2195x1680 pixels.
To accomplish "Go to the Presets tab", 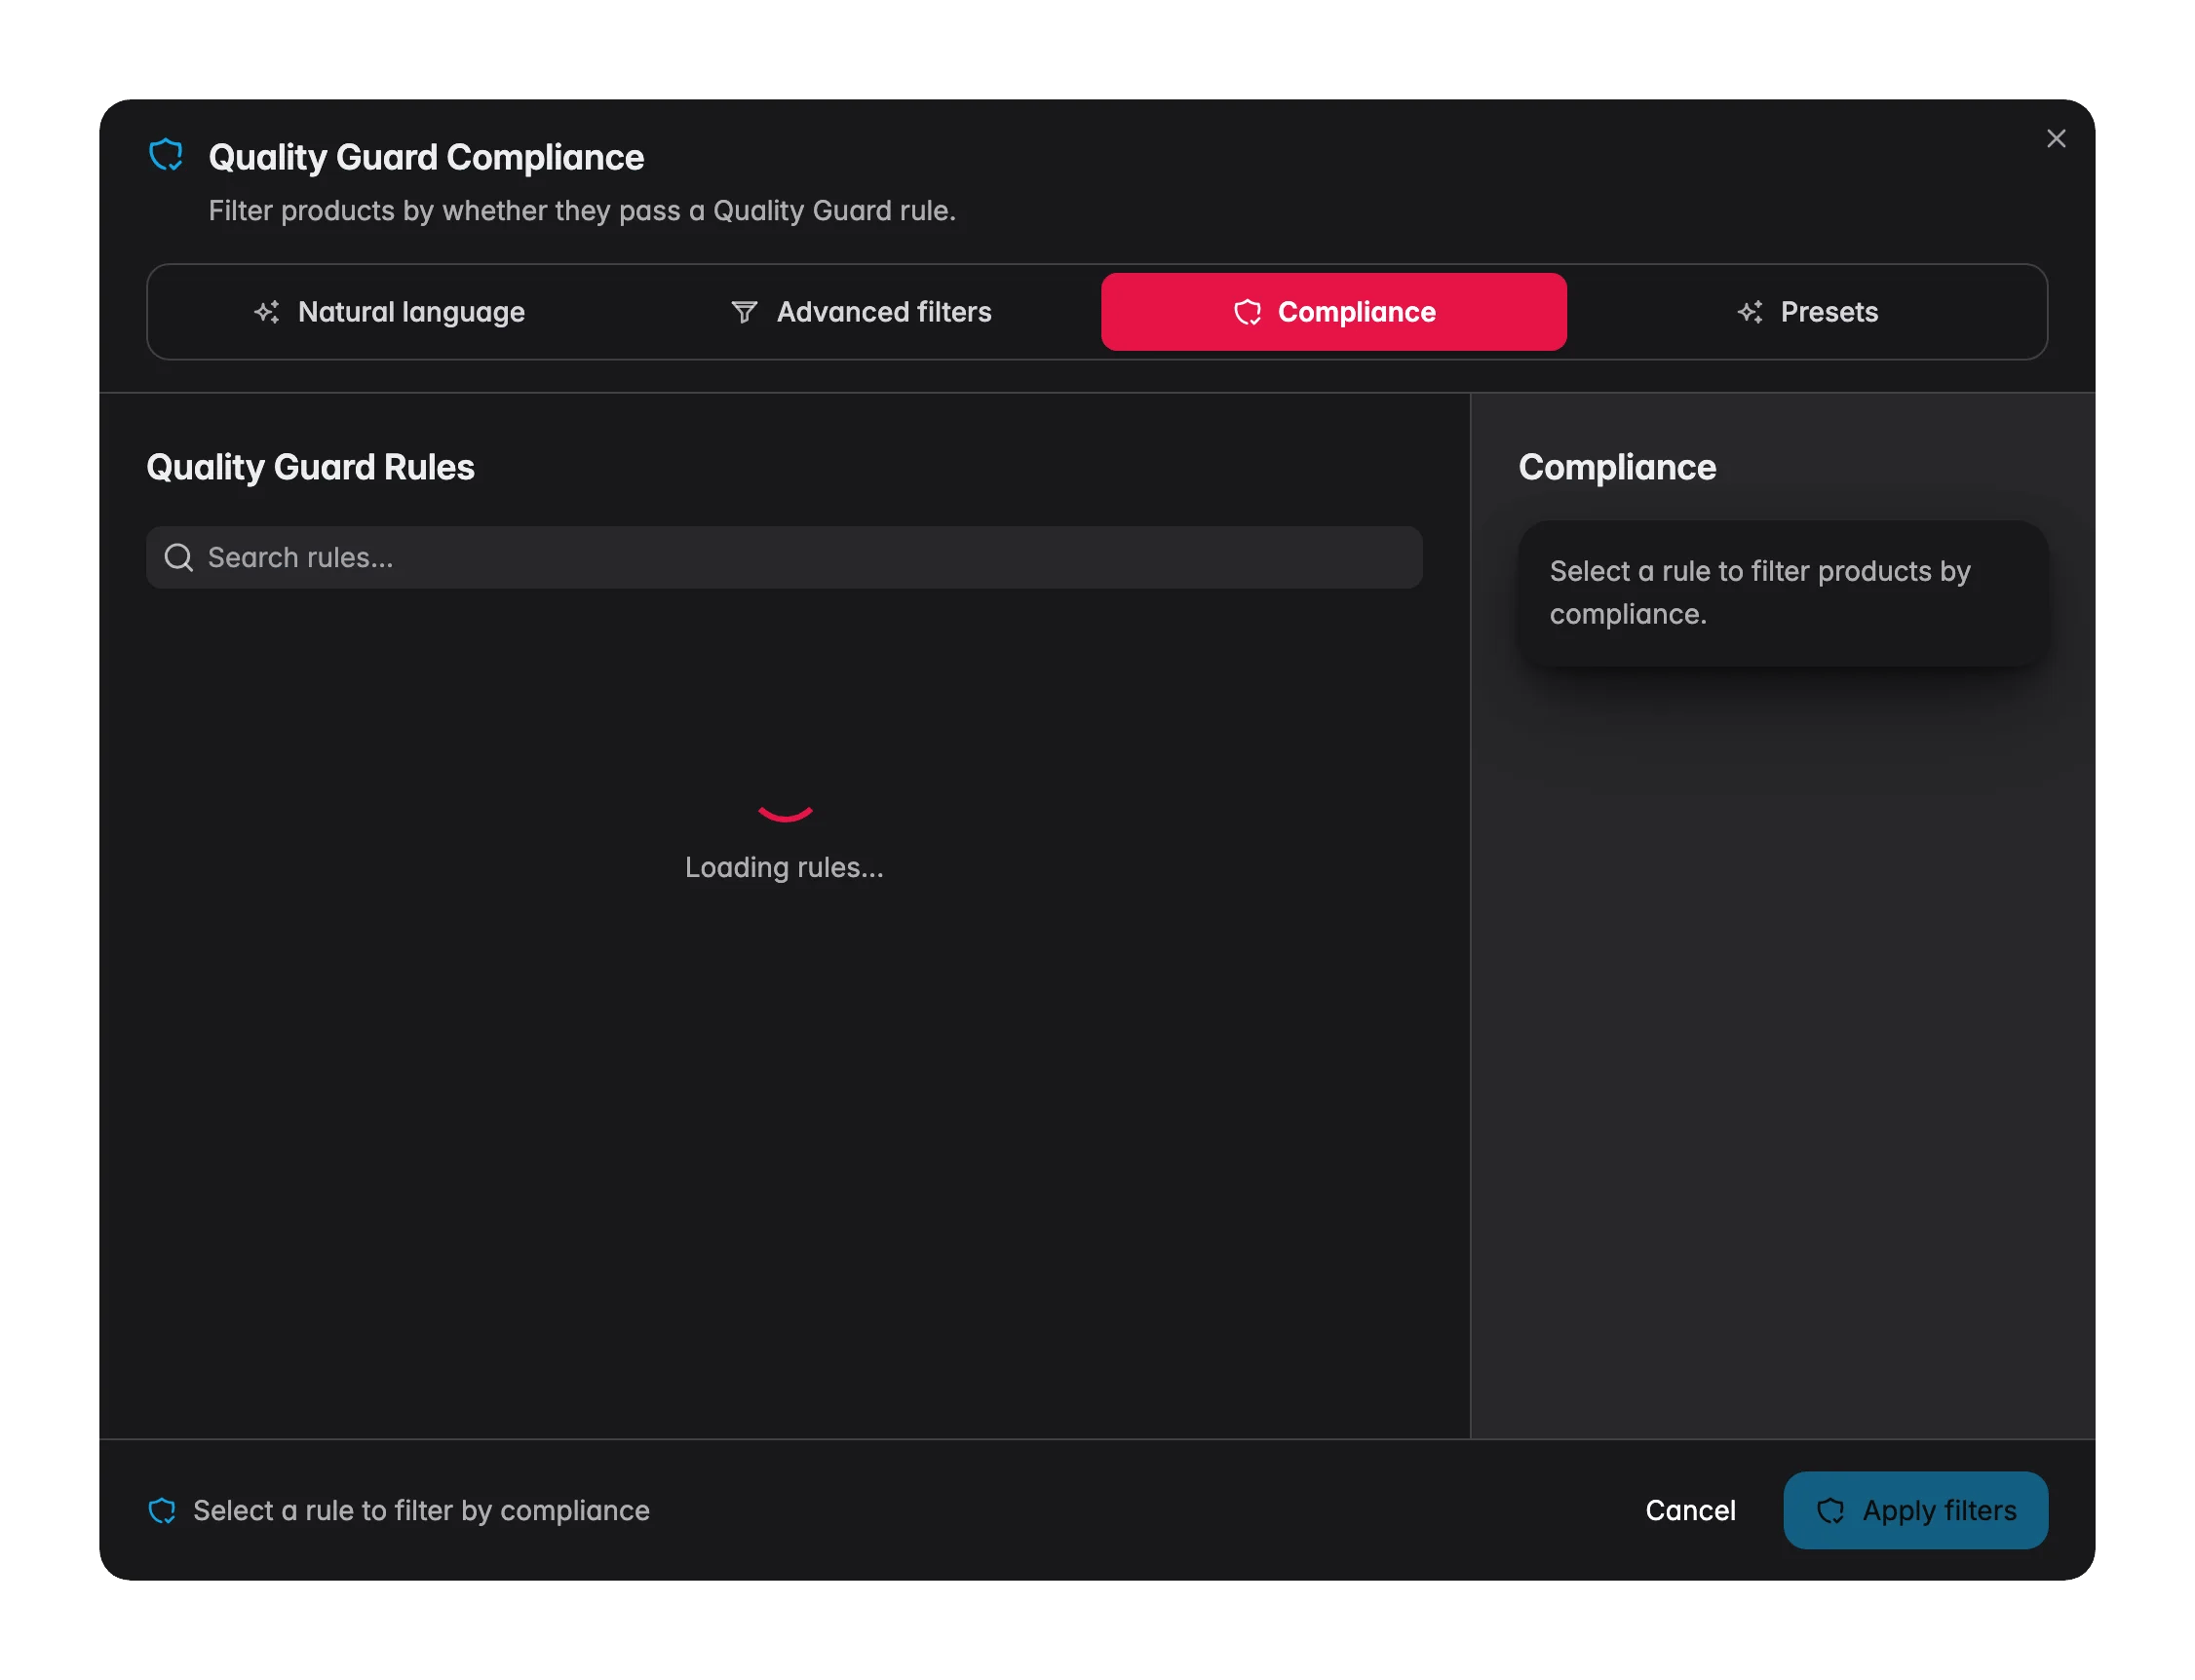I will 1806,312.
